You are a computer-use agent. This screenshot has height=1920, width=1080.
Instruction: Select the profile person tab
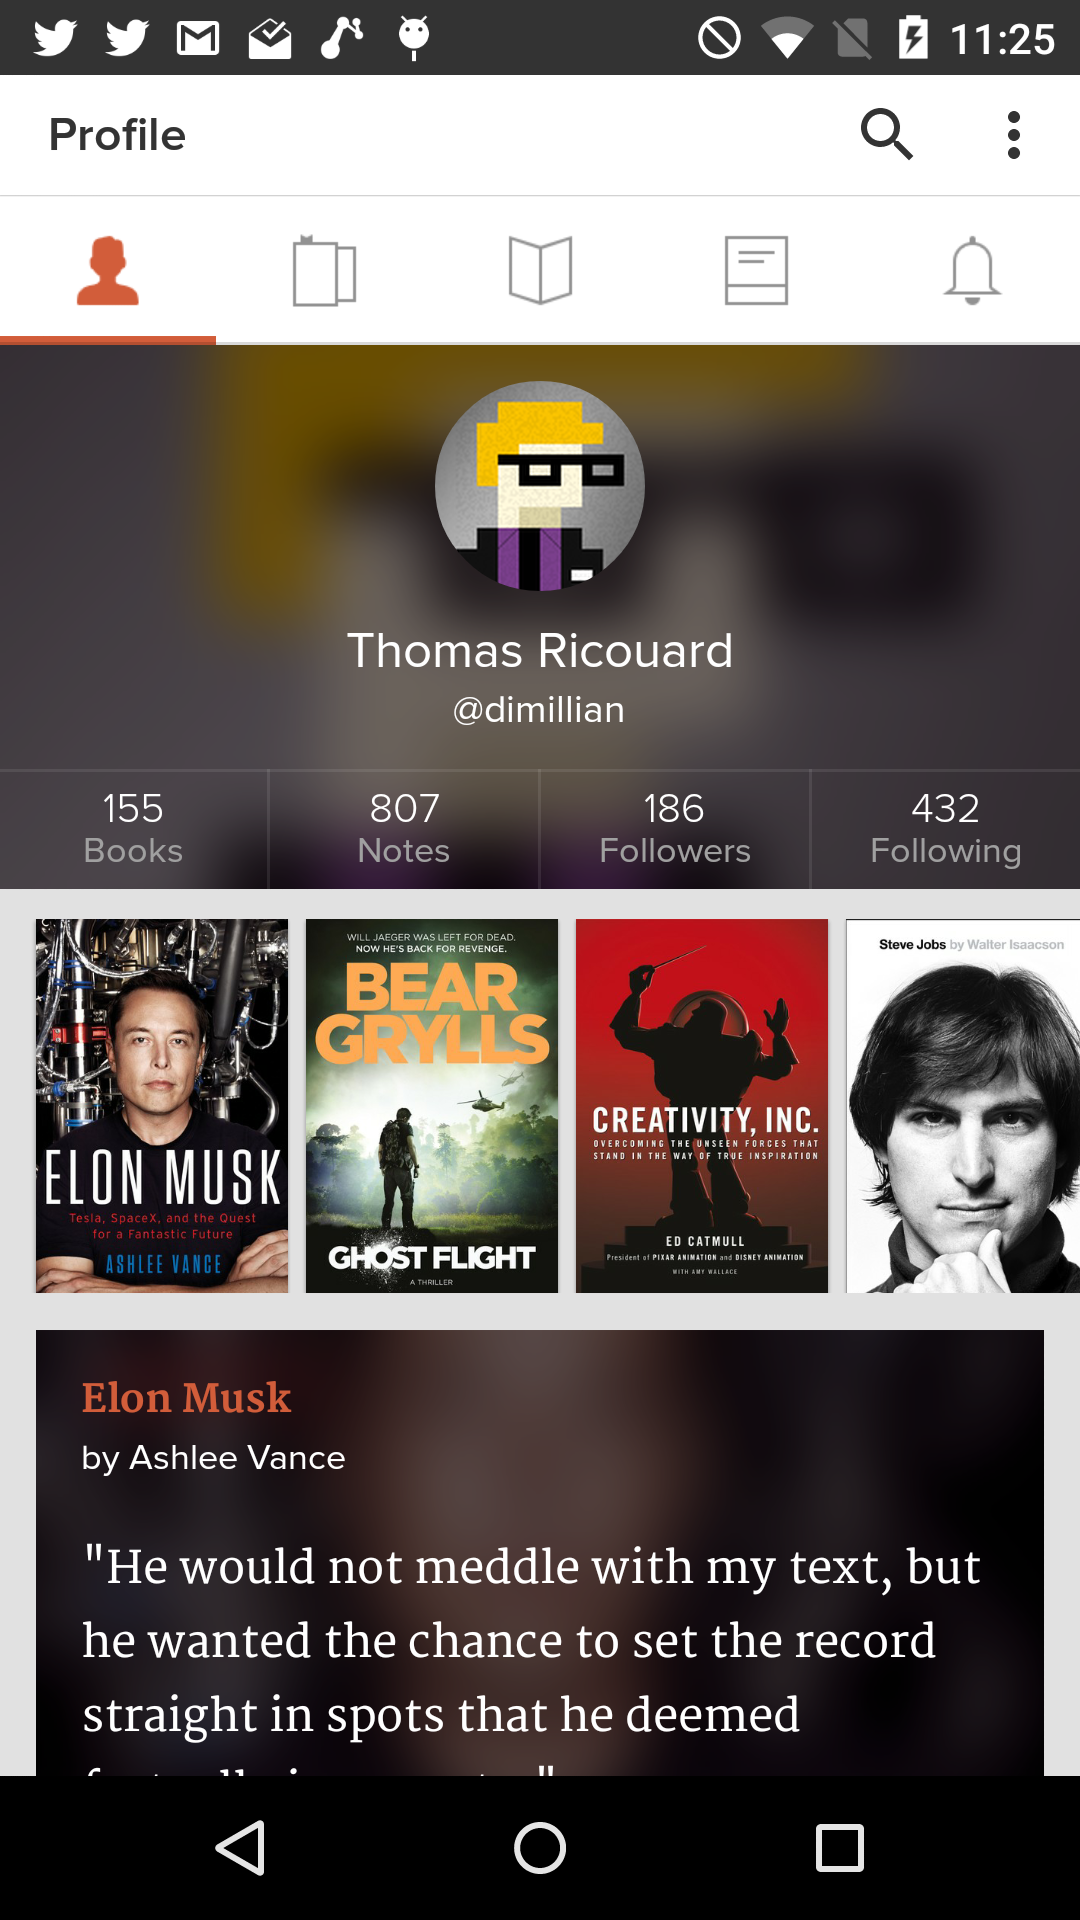108,270
